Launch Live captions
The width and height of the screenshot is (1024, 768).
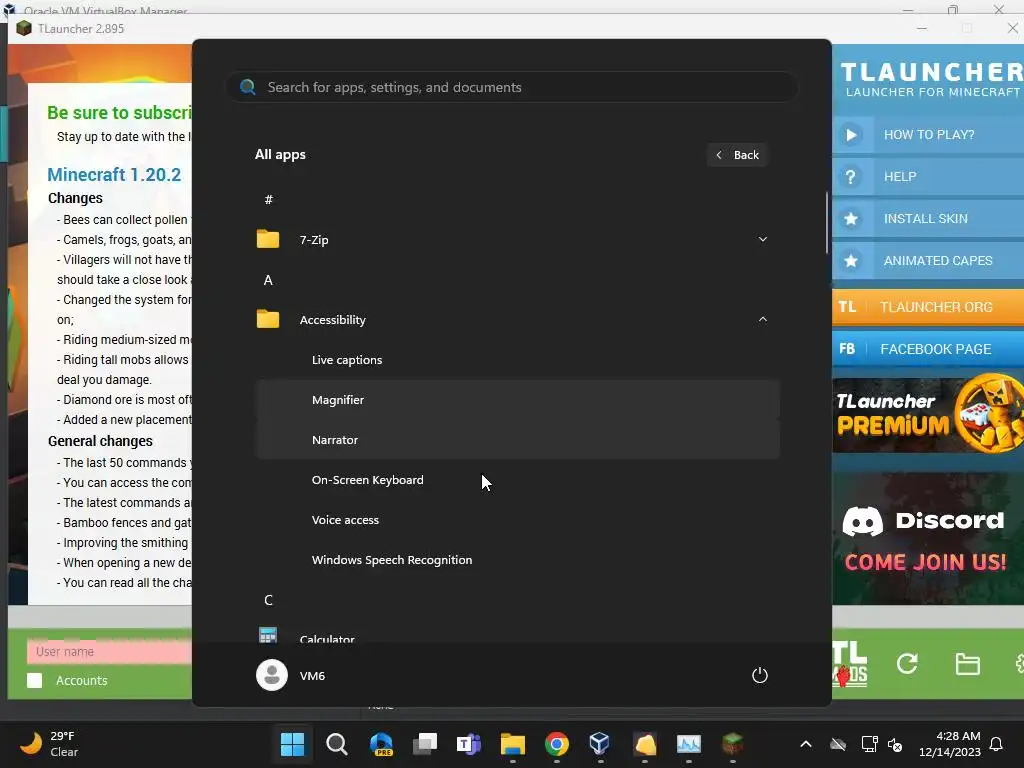pyautogui.click(x=517, y=360)
